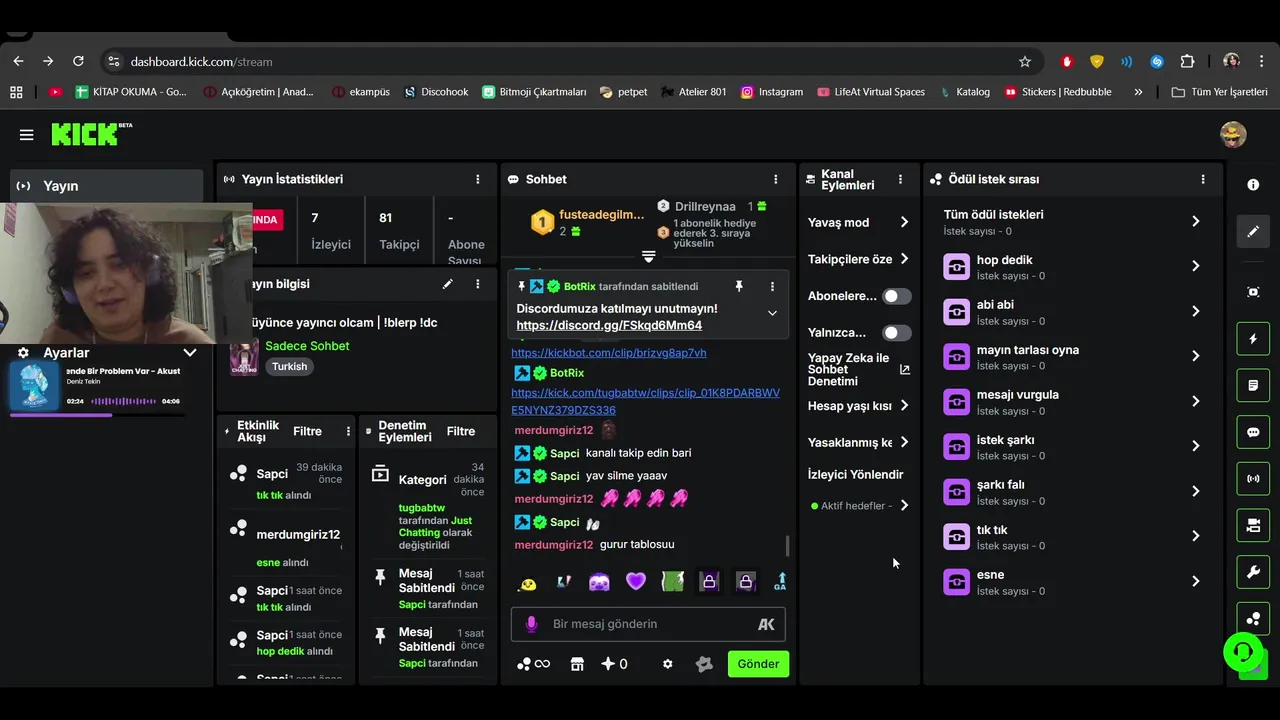Open mayın tarlası oyna reward requests

point(1073,356)
